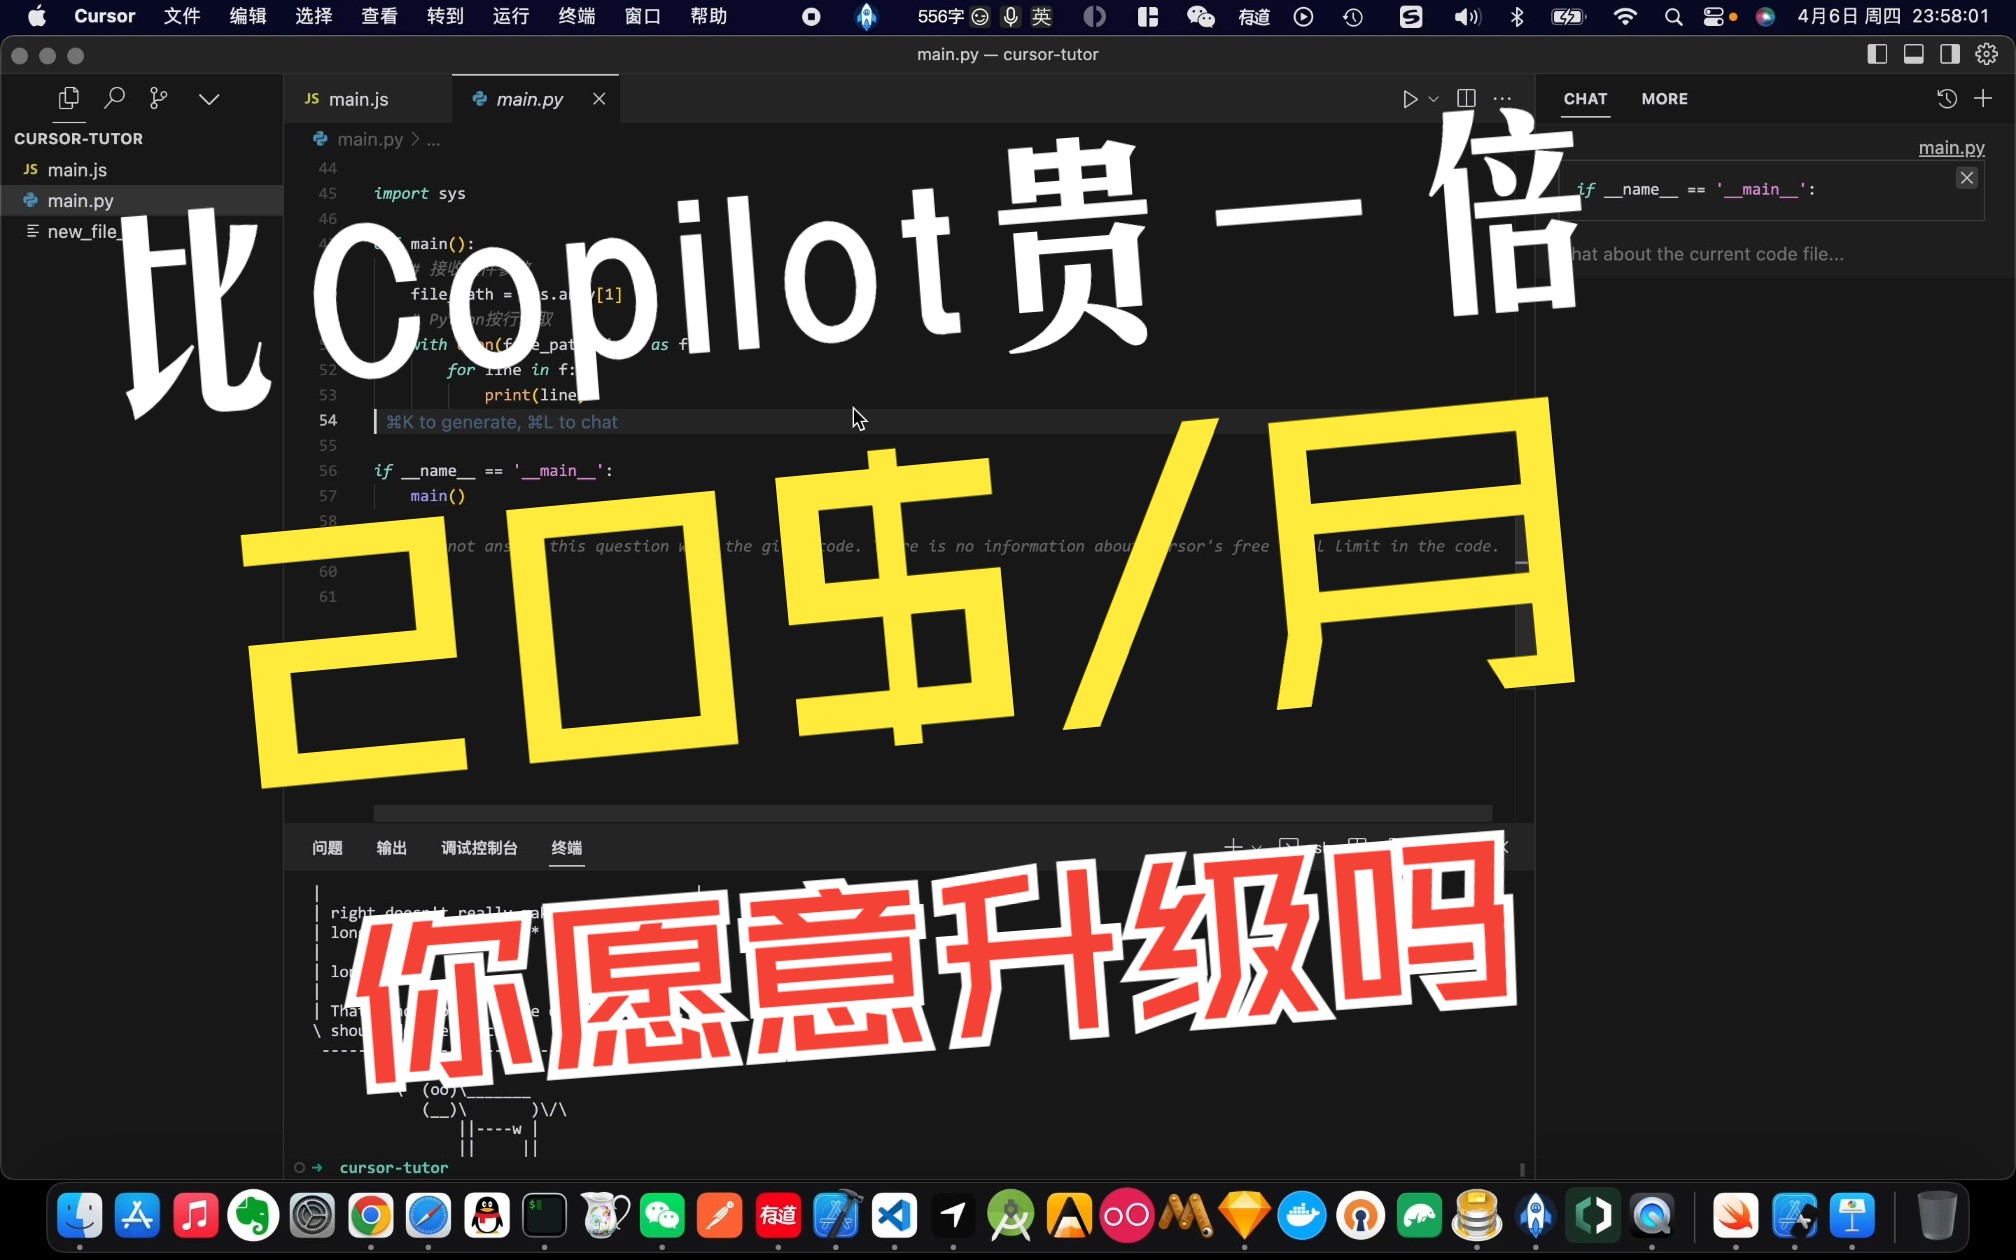The height and width of the screenshot is (1260, 2016).
Task: Click the Split Editor icon
Action: pyautogui.click(x=1466, y=99)
